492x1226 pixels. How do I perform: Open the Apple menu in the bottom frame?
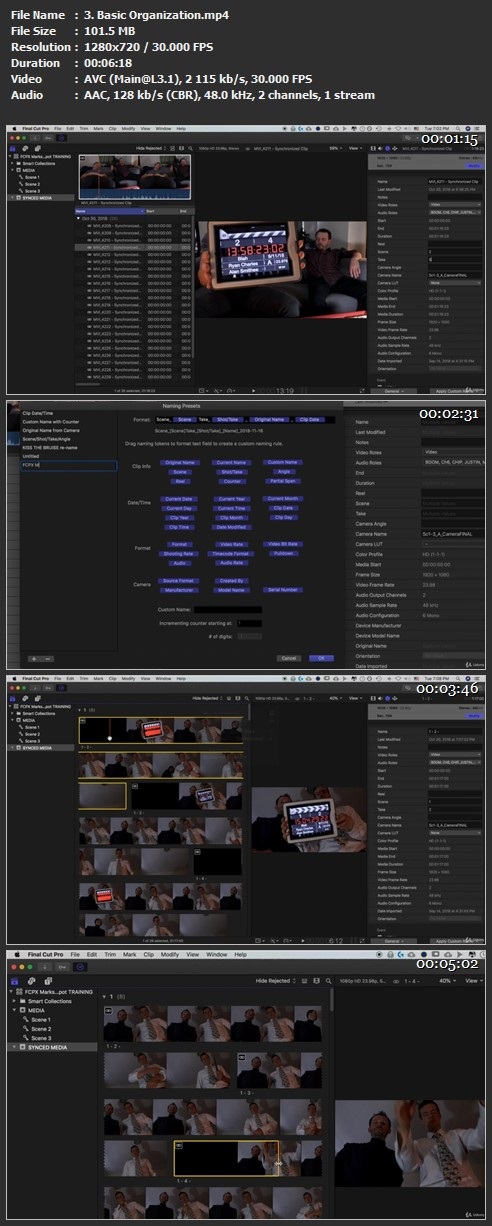tap(17, 955)
